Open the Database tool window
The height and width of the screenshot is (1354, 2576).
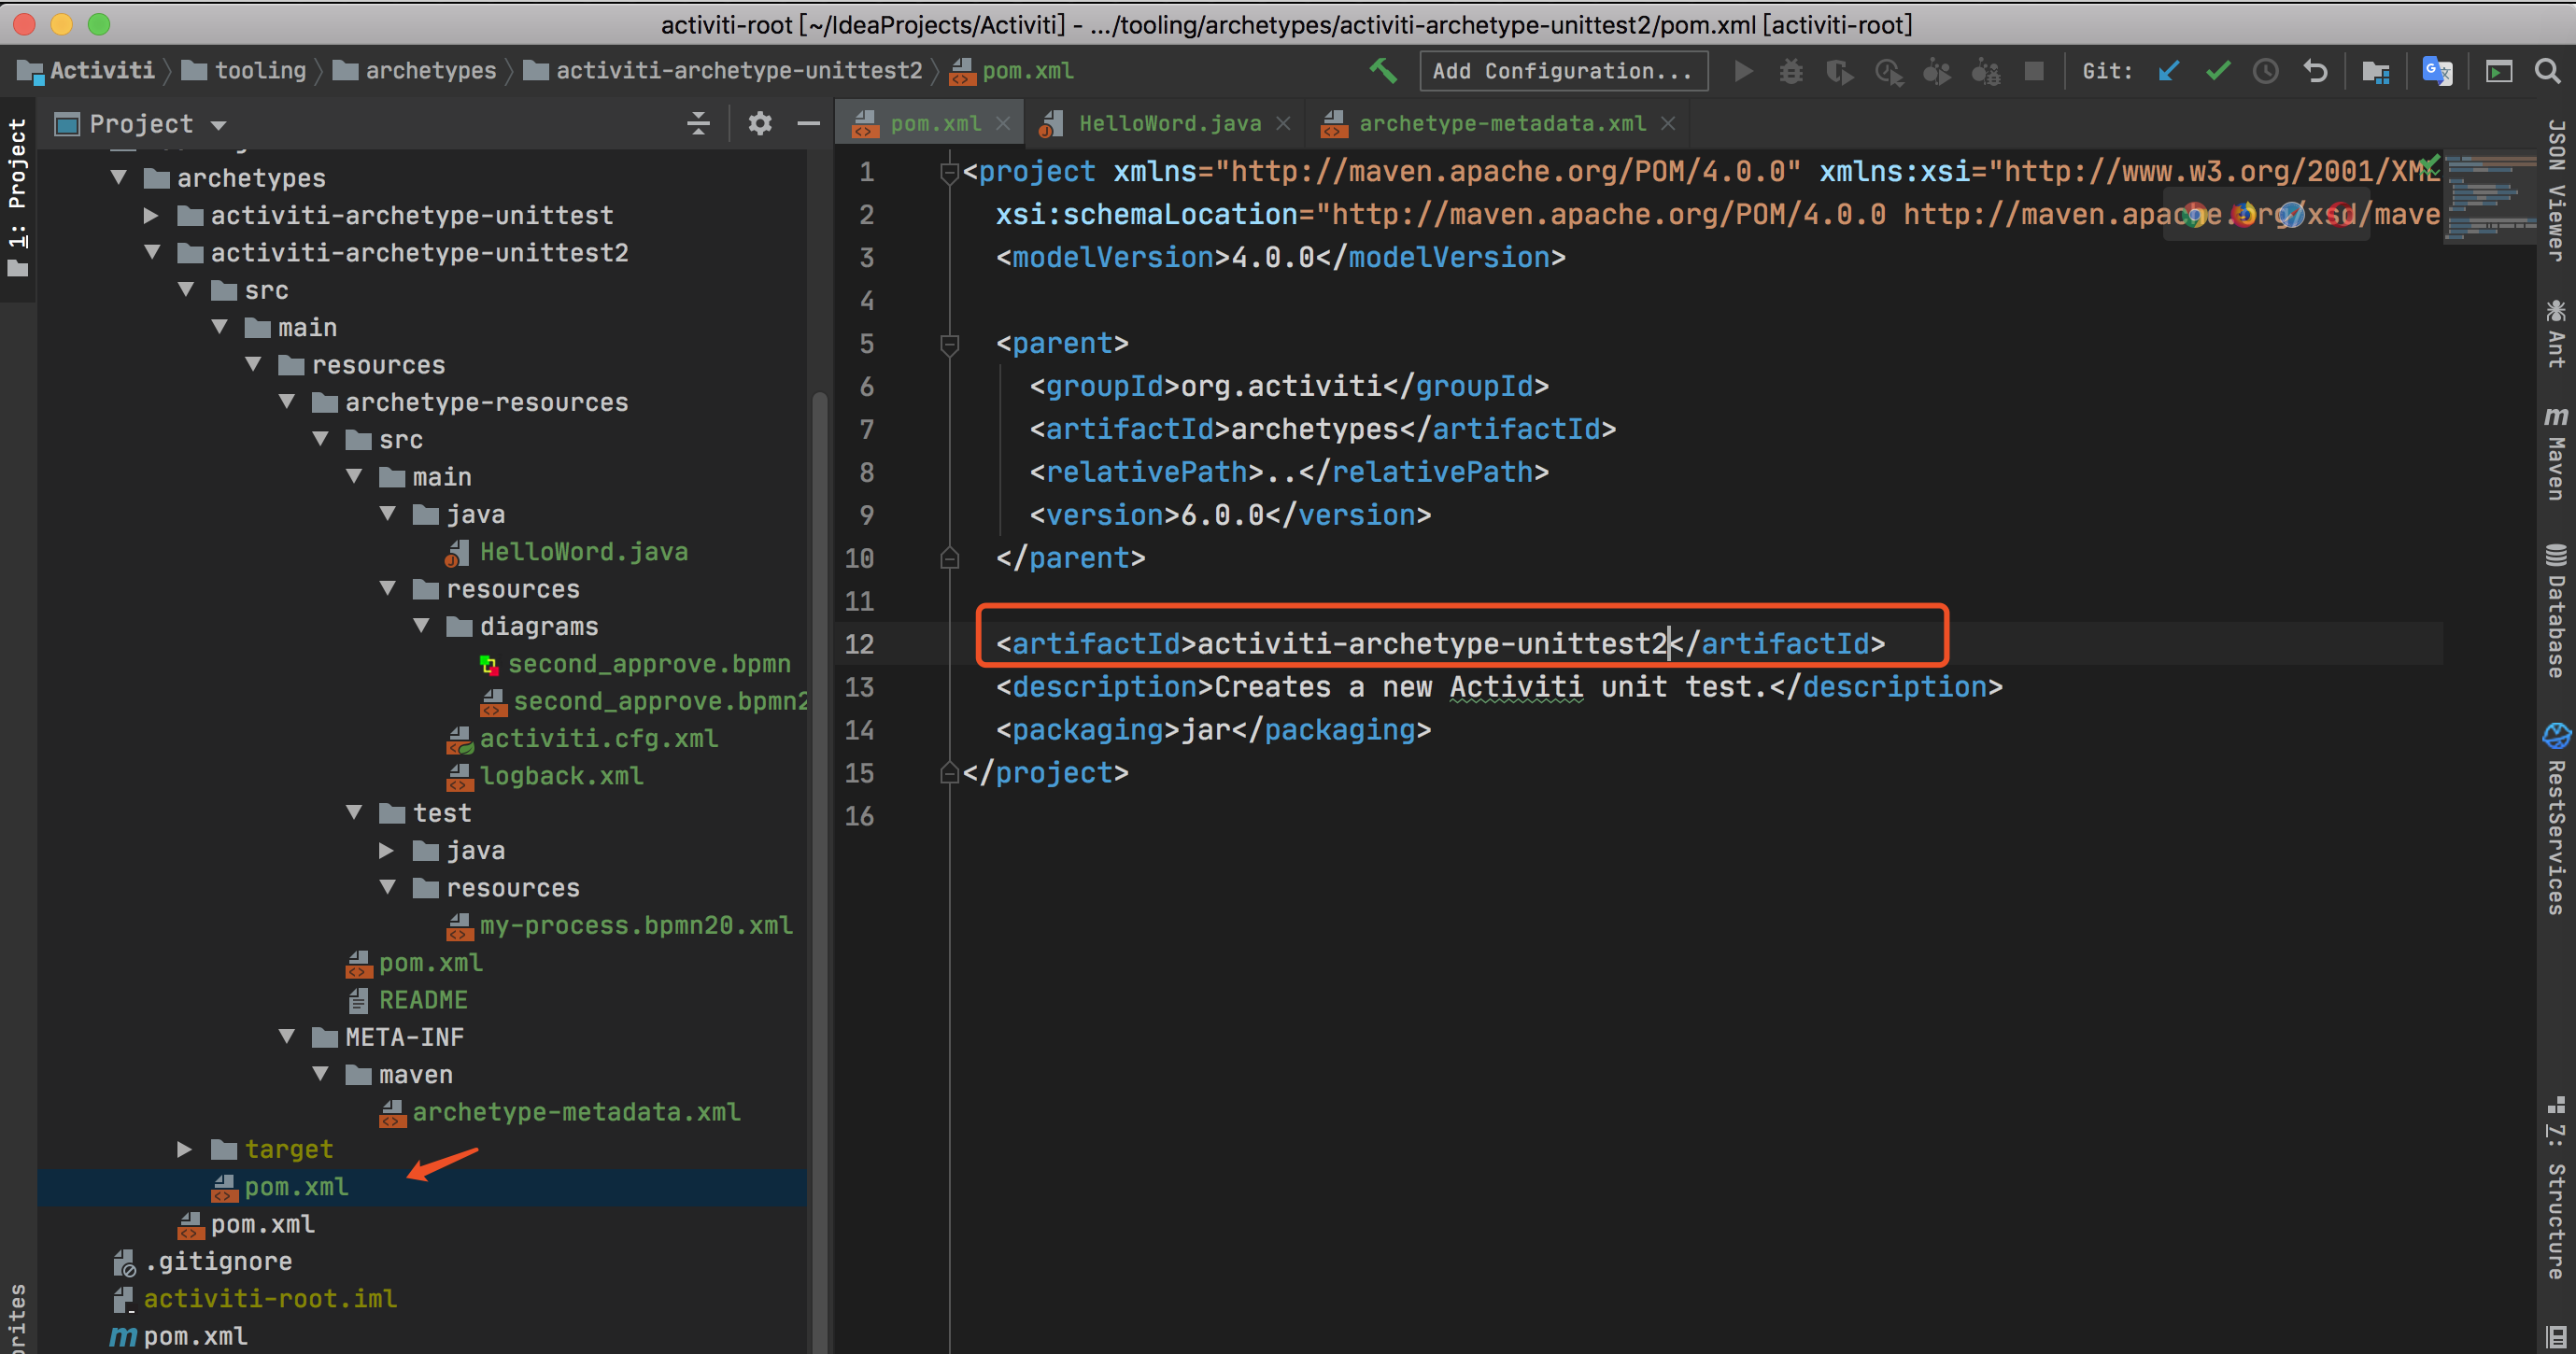(x=2556, y=610)
